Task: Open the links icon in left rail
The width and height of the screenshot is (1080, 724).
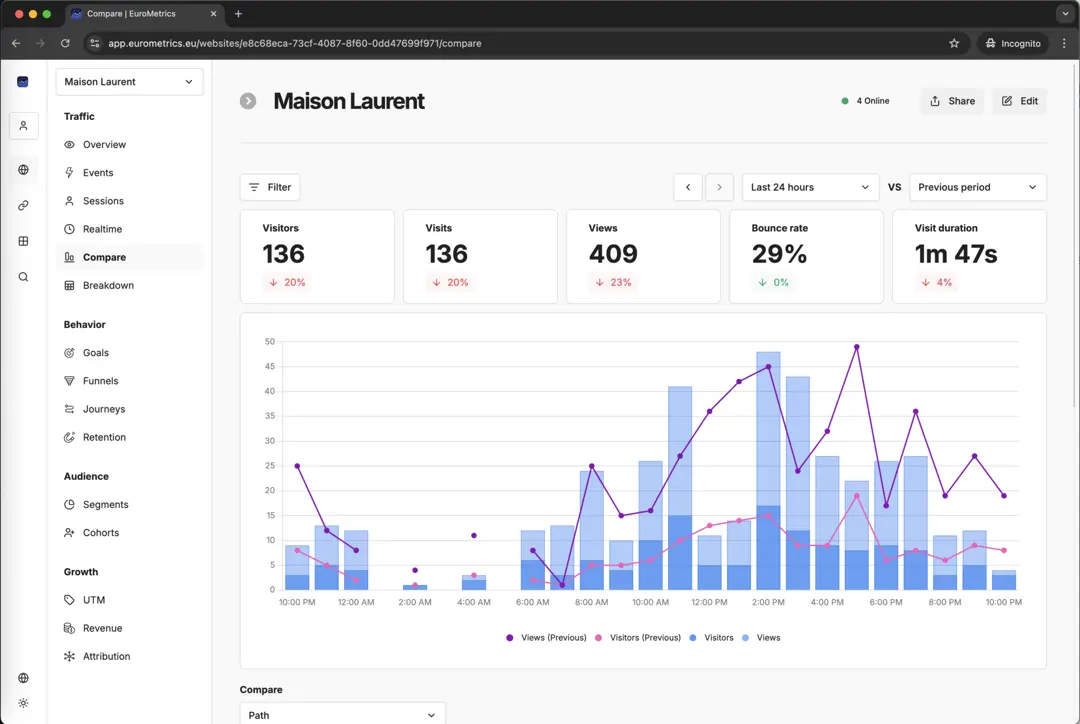Action: (23, 205)
